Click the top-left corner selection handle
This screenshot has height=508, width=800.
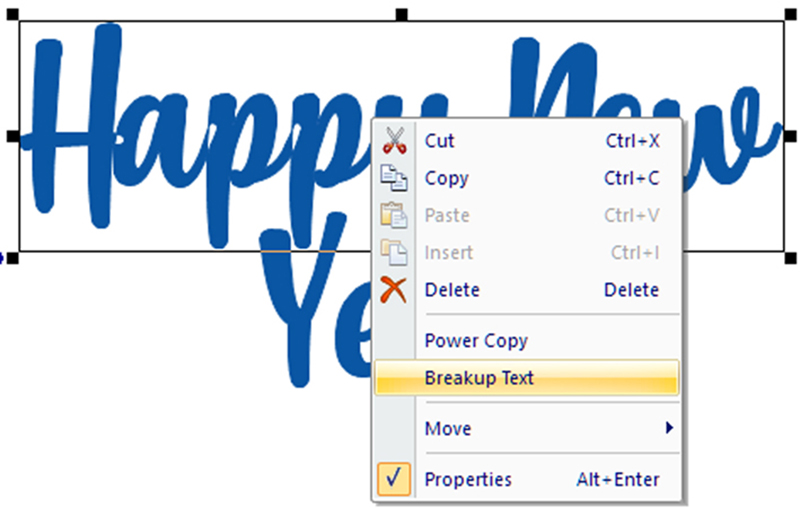click(14, 15)
